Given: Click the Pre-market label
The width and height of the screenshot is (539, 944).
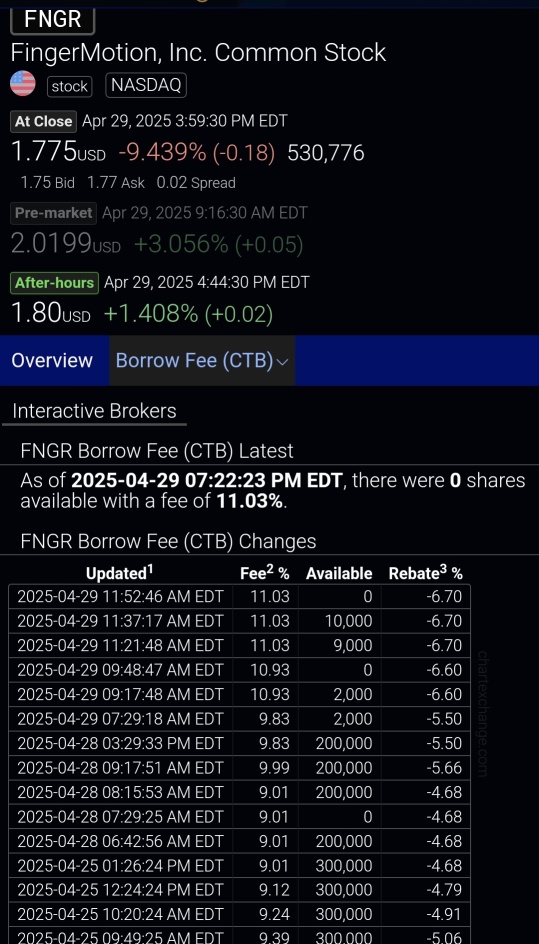Looking at the screenshot, I should point(54,213).
